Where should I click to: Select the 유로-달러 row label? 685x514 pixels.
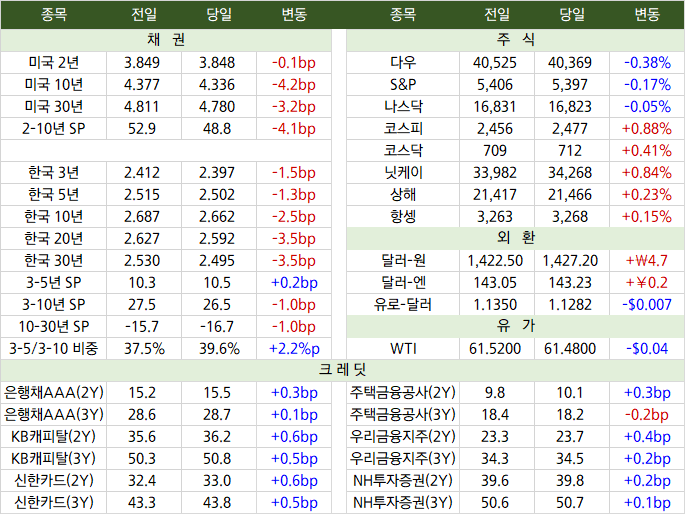(403, 305)
